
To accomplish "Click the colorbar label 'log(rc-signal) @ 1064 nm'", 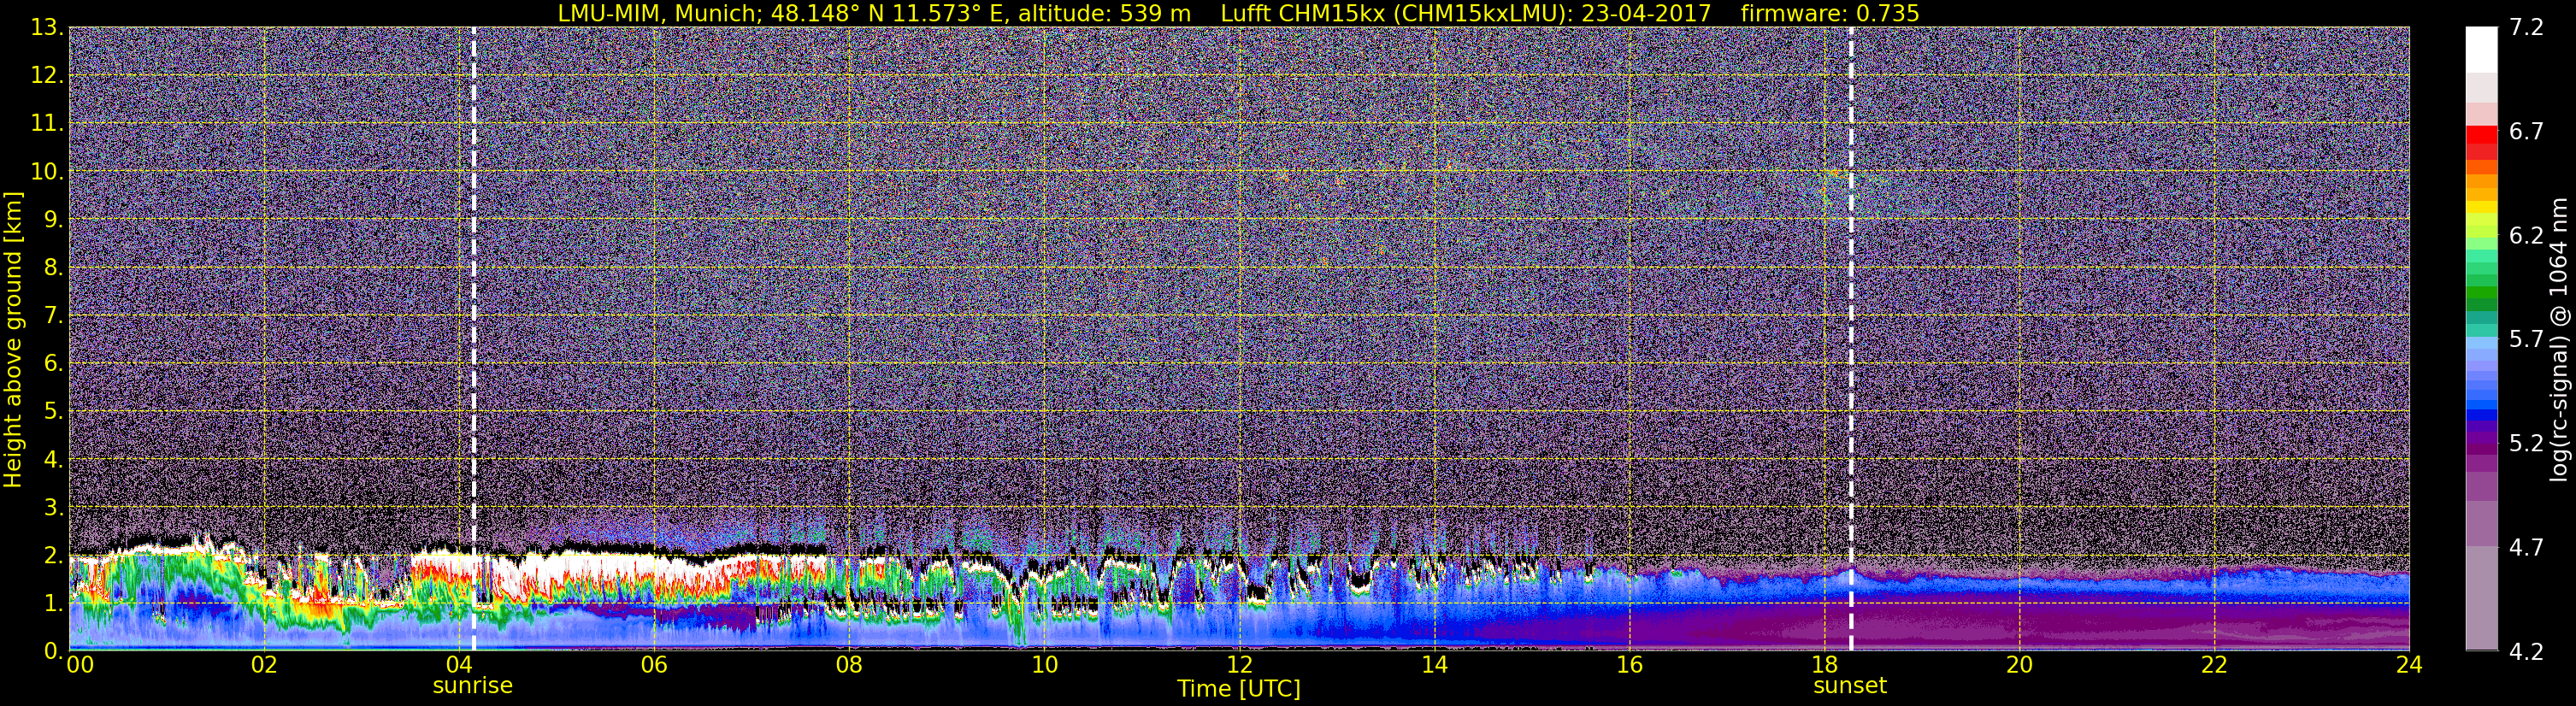I will pos(2558,340).
